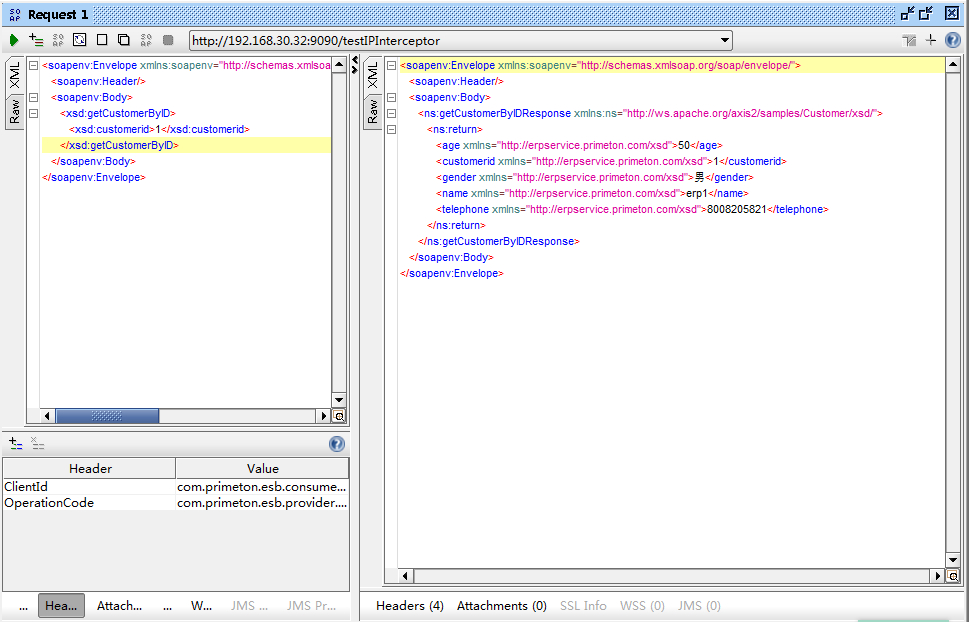Open the response Attachments (0) tab
Screen dimensions: 969x622
(x=501, y=605)
